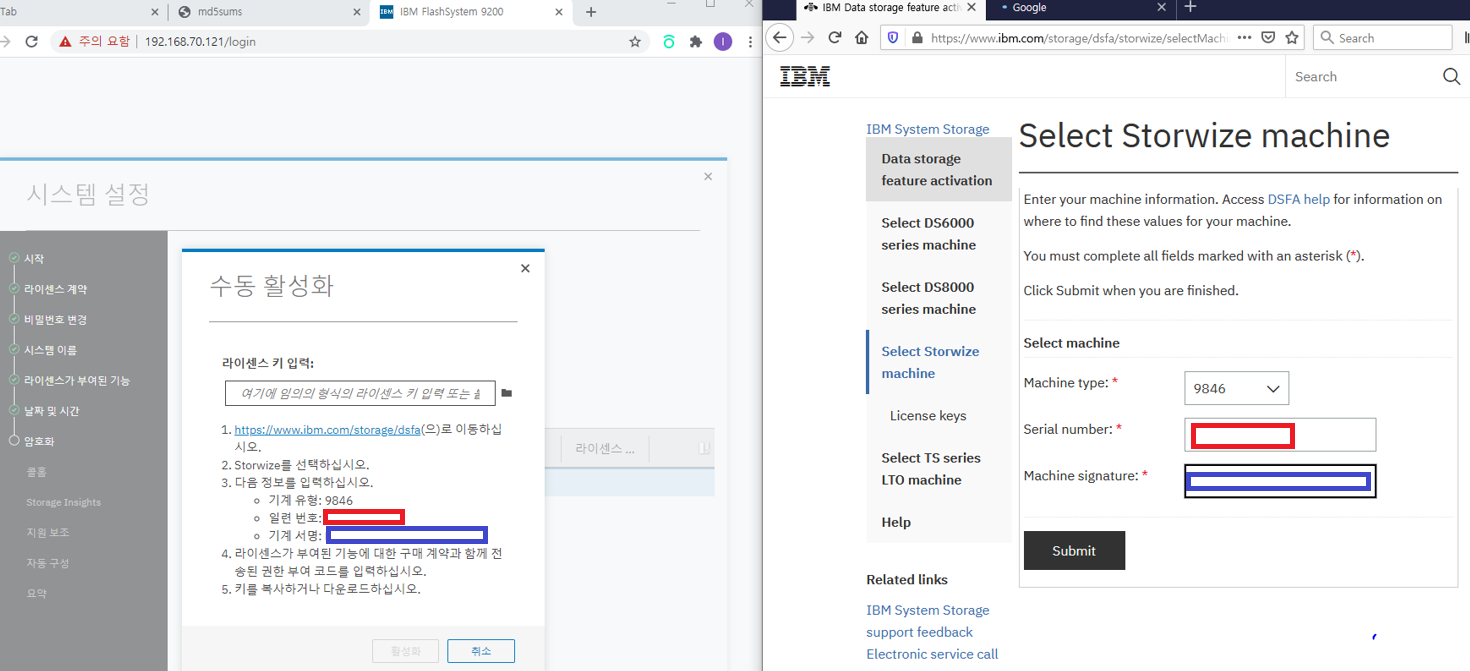This screenshot has width=1470, height=671.
Task: Switch to the md5sums tab
Action: [268, 12]
